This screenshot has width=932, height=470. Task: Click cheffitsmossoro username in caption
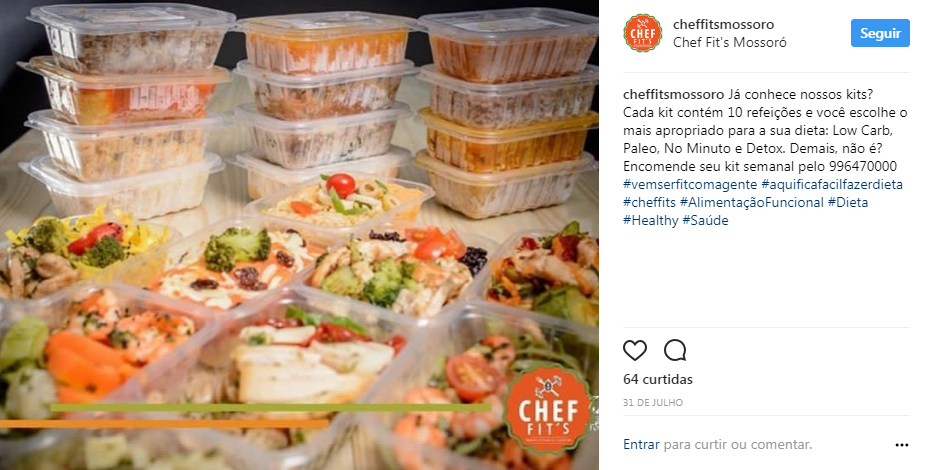pyautogui.click(x=673, y=94)
